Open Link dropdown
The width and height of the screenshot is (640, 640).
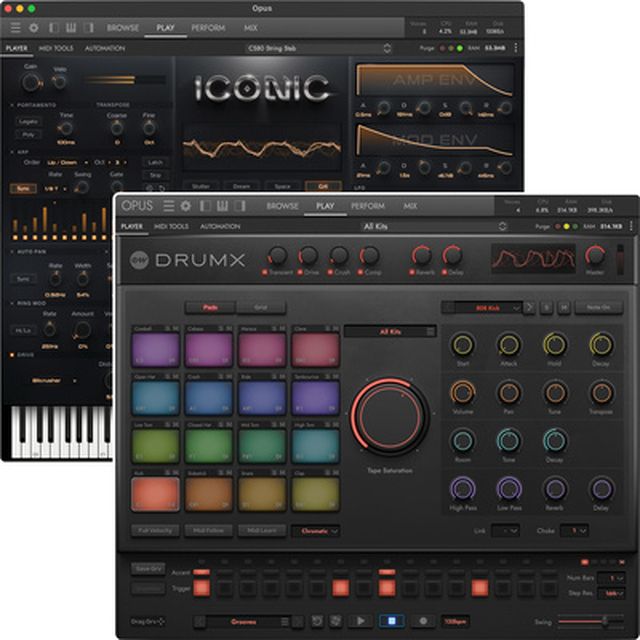pyautogui.click(x=505, y=531)
